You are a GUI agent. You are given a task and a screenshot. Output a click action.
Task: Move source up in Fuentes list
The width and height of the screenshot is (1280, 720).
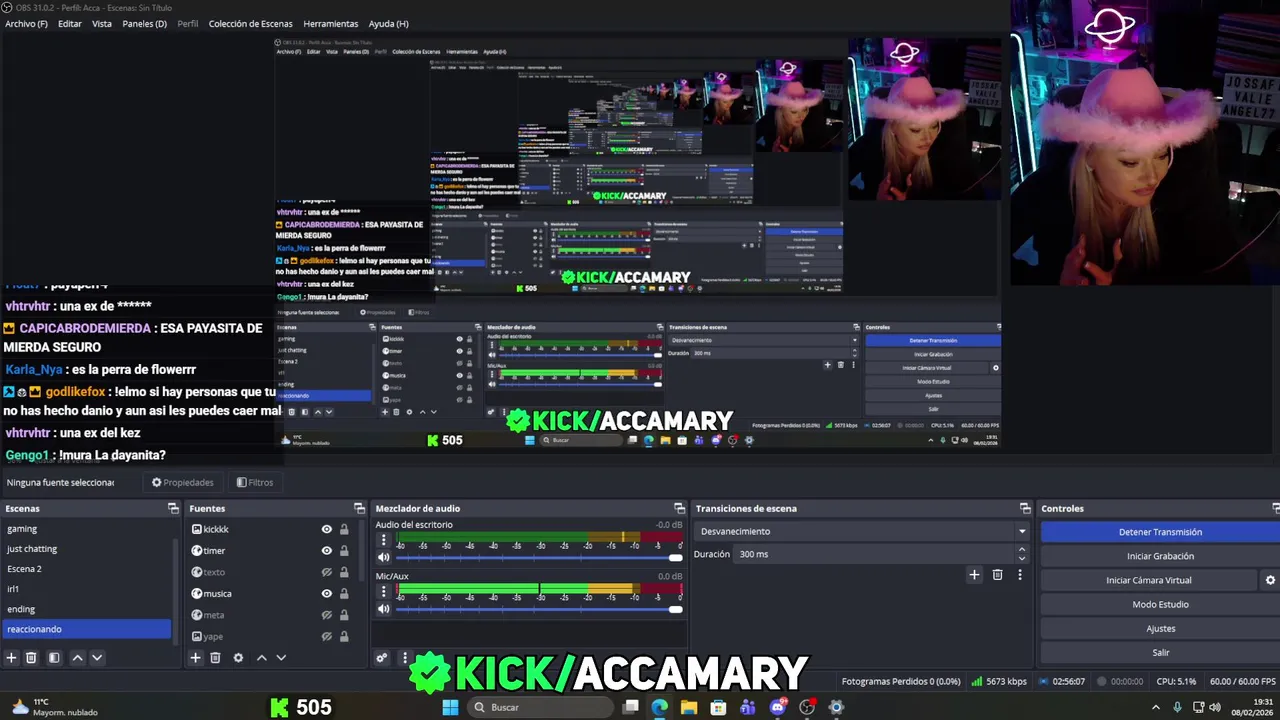click(261, 657)
